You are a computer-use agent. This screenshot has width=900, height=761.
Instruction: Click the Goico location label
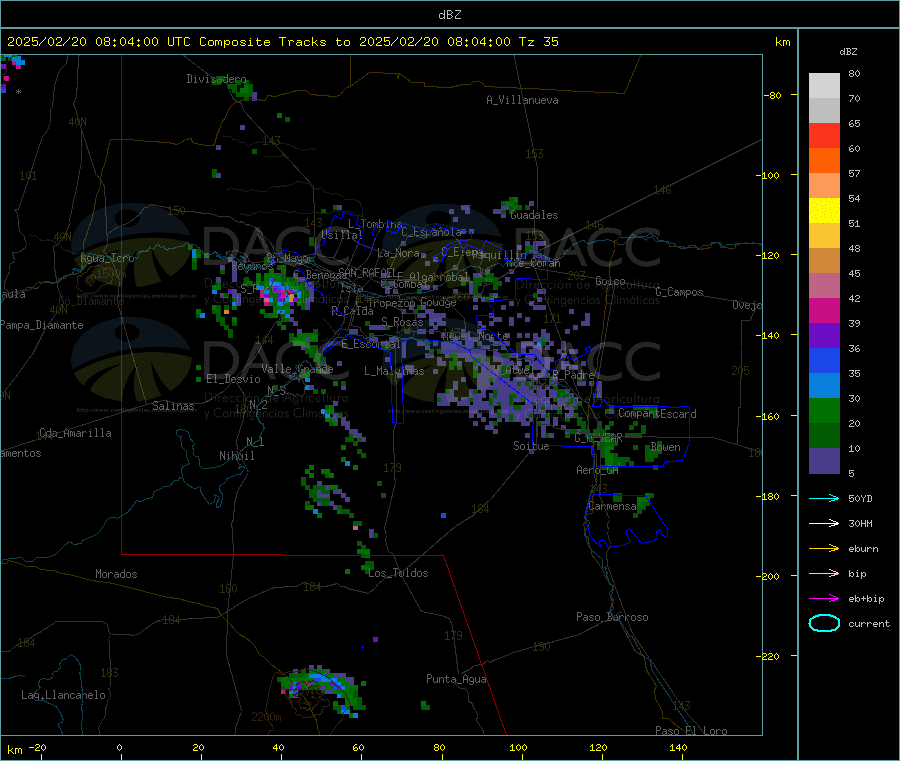point(610,281)
